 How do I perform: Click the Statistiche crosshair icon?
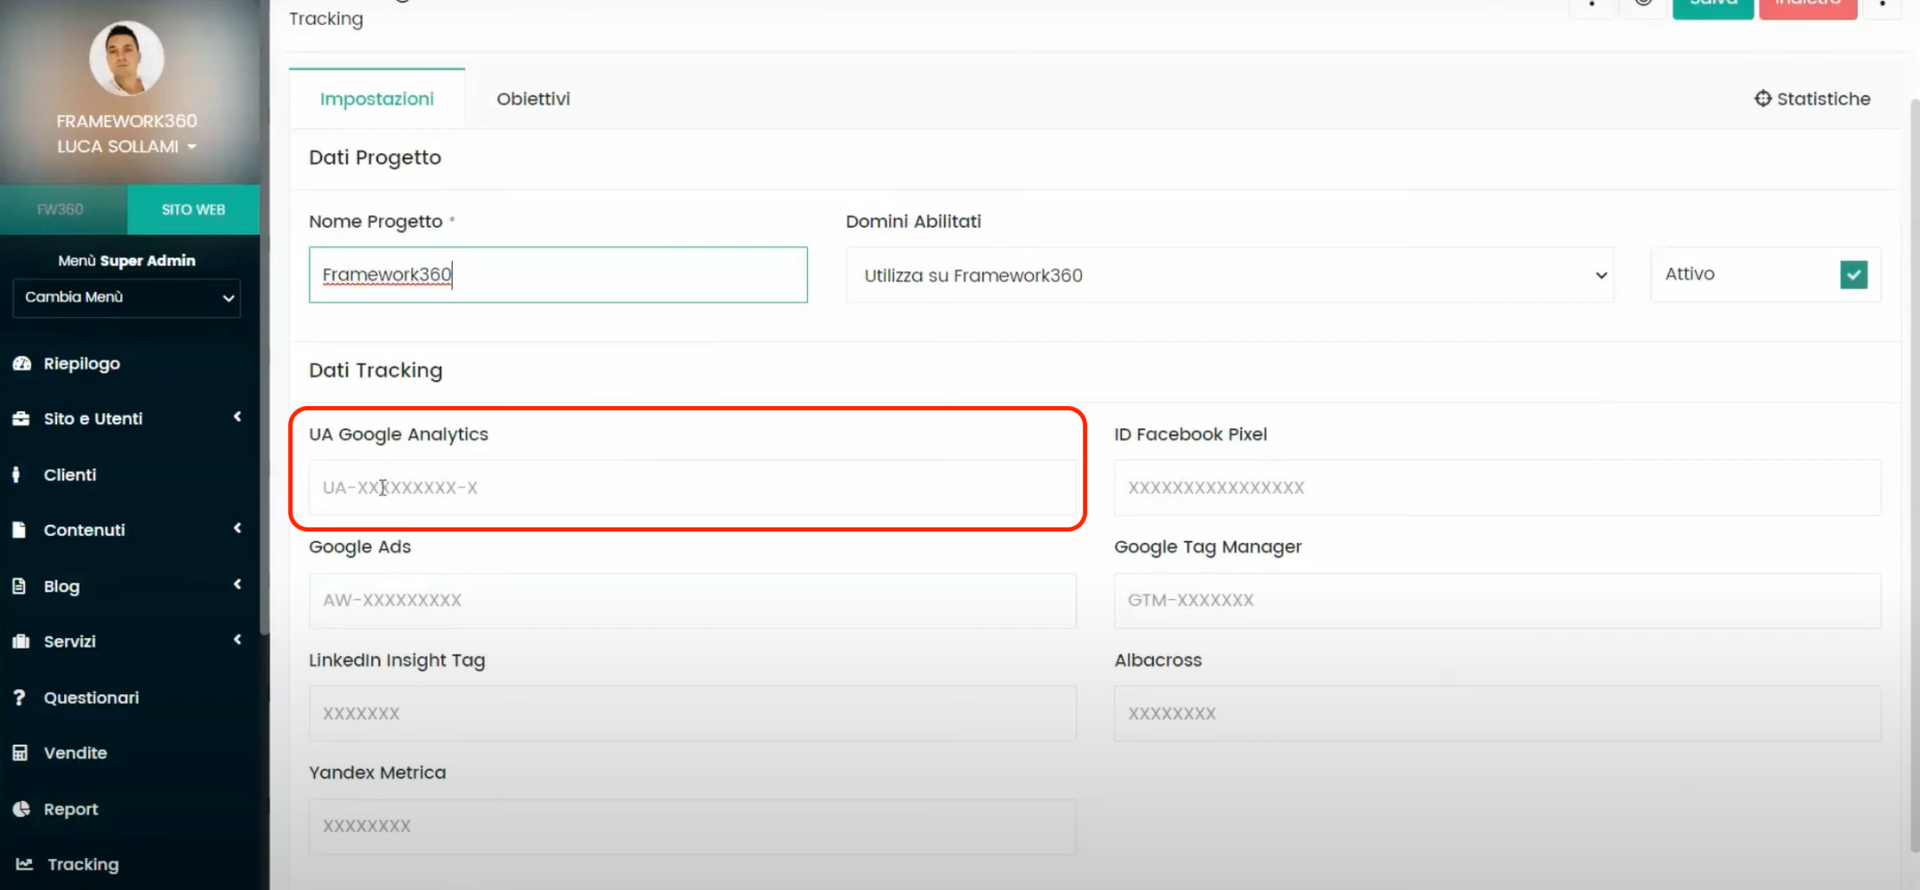pyautogui.click(x=1762, y=99)
